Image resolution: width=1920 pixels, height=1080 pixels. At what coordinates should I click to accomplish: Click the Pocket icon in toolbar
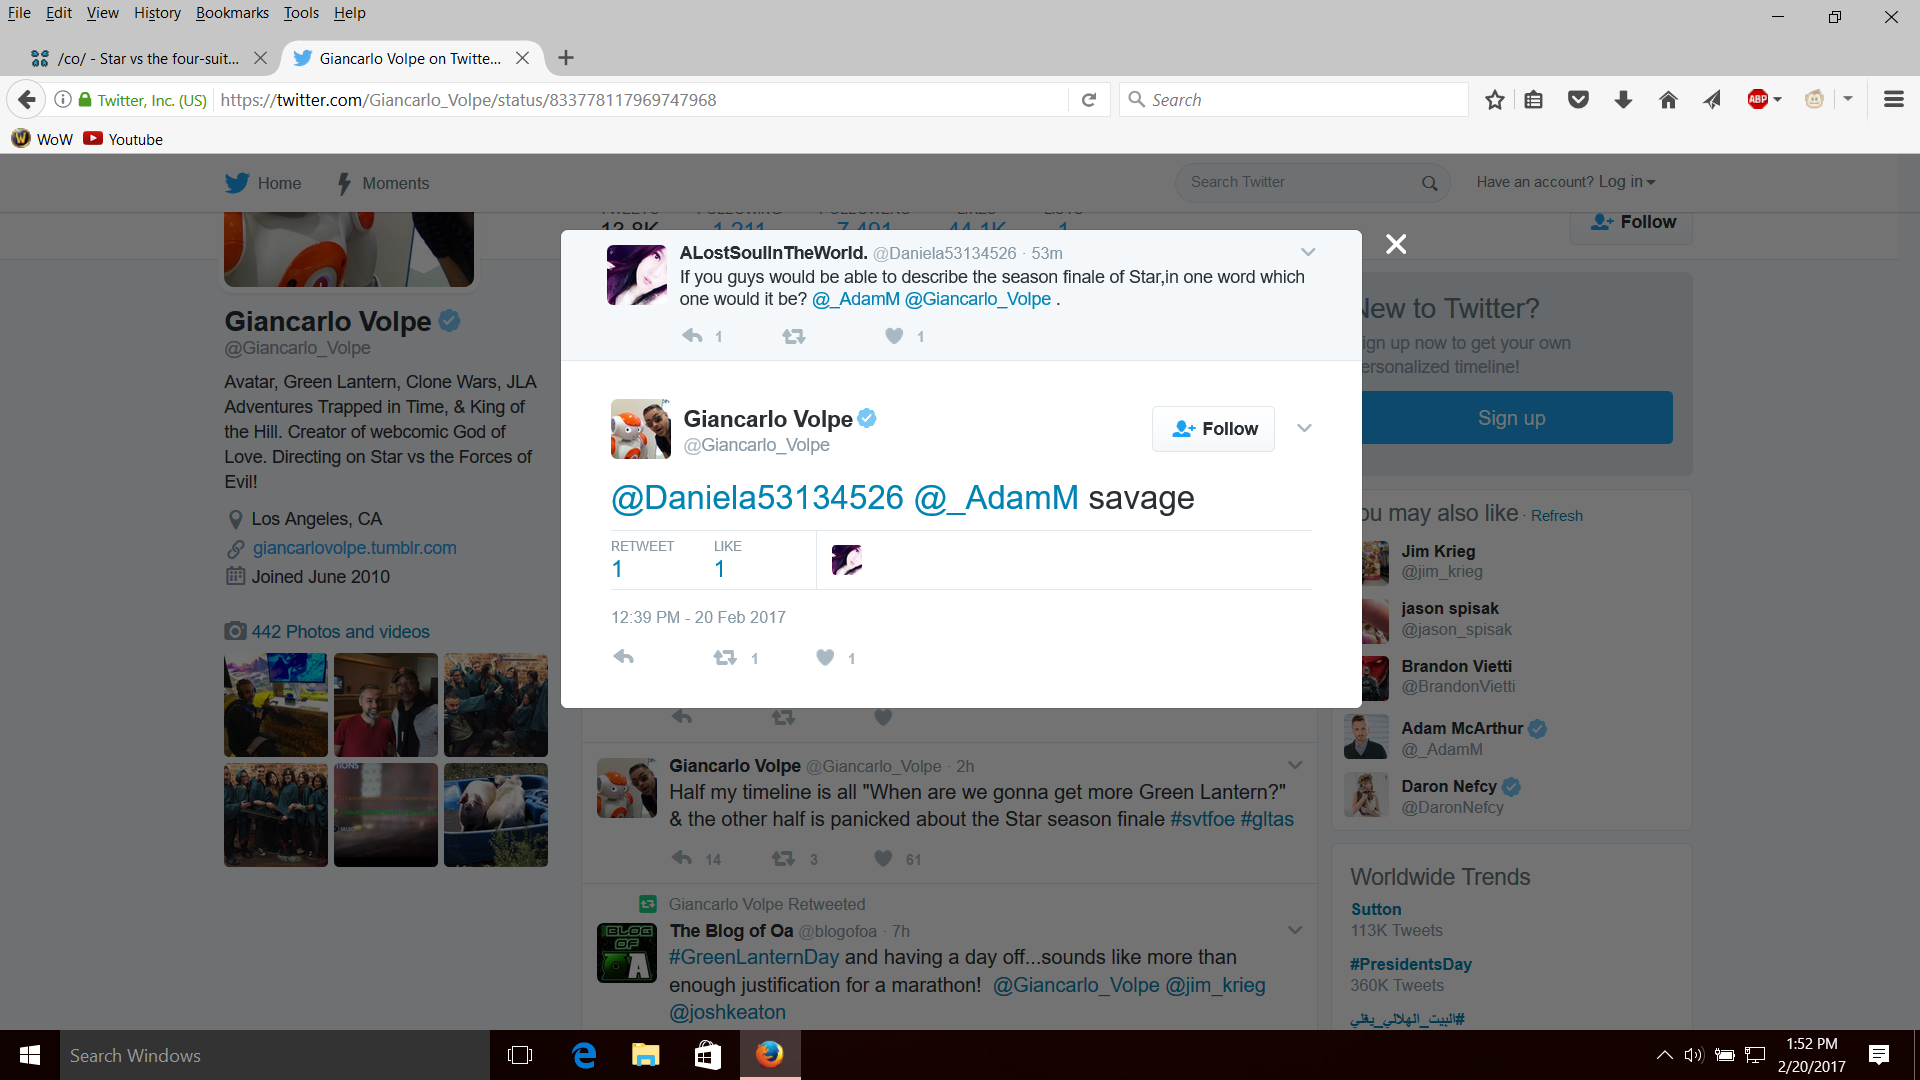coord(1578,99)
